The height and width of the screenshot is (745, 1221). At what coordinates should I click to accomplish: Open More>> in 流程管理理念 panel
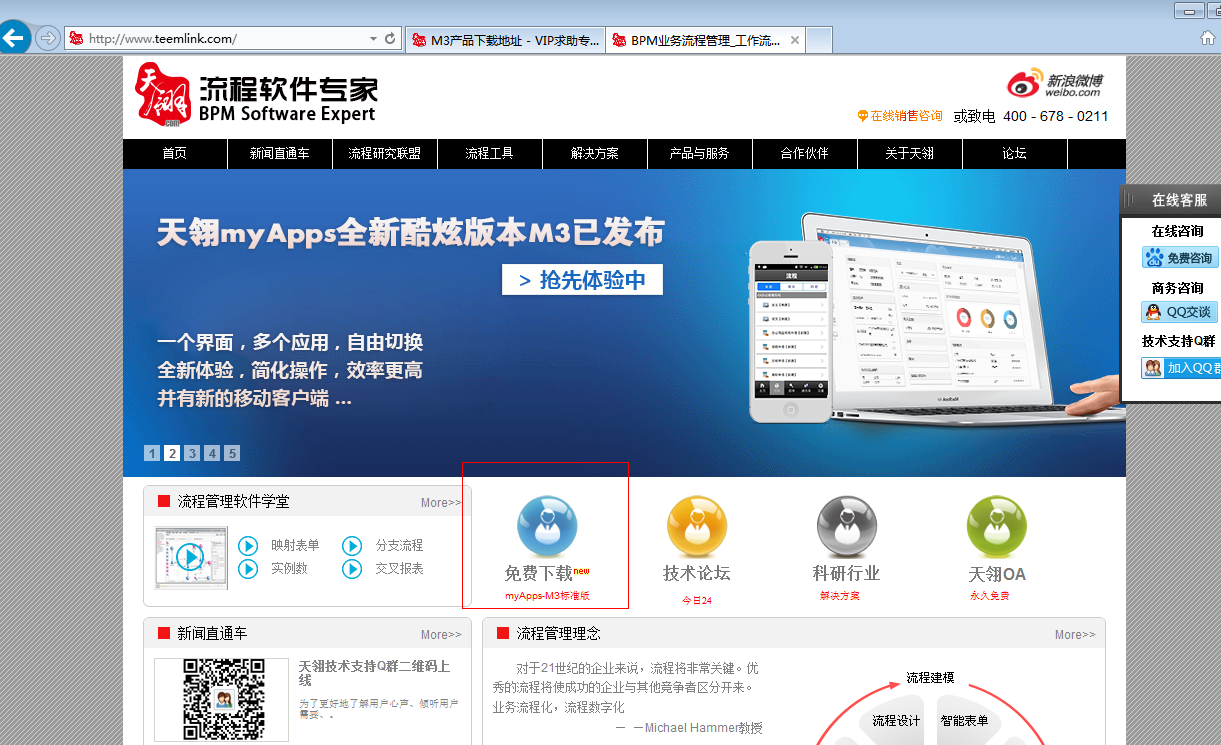coord(1075,635)
